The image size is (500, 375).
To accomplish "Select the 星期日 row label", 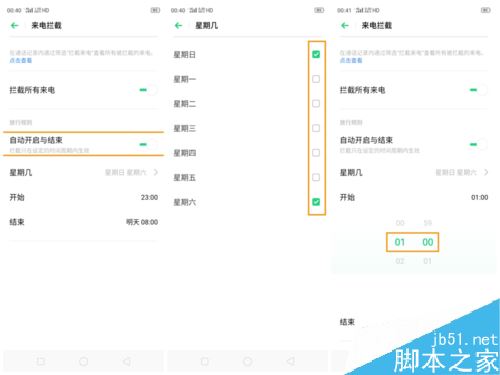I will [184, 54].
